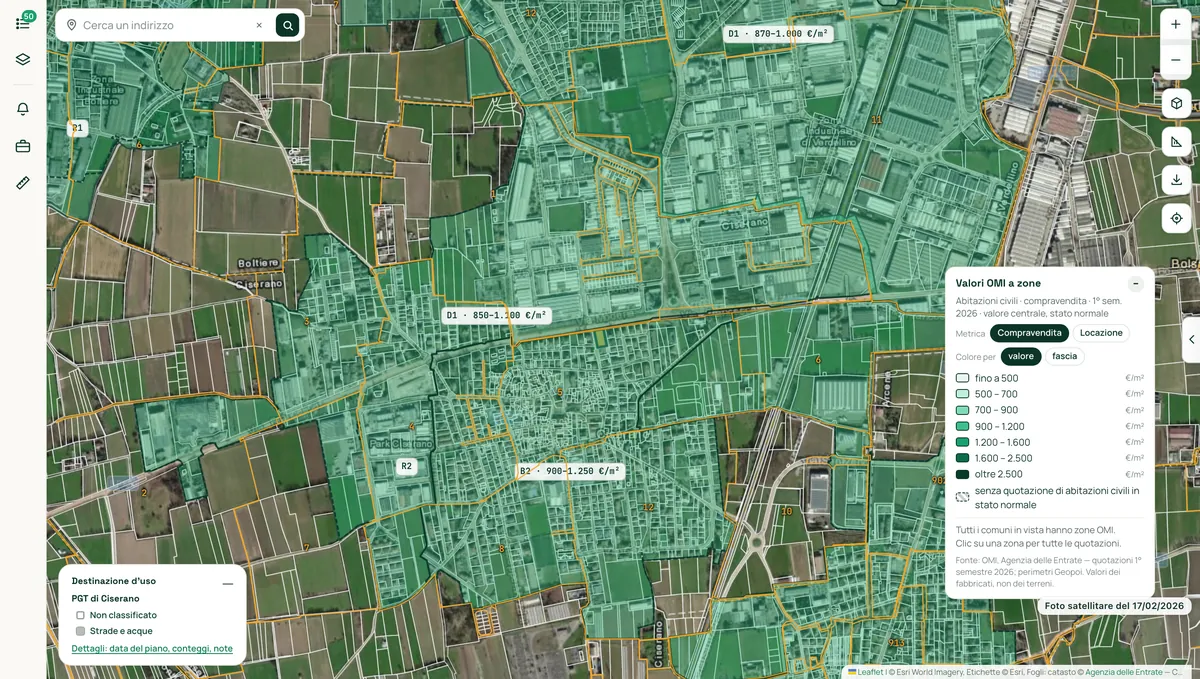1200x679 pixels.
Task: Switch metric to Locazione
Action: point(1101,333)
